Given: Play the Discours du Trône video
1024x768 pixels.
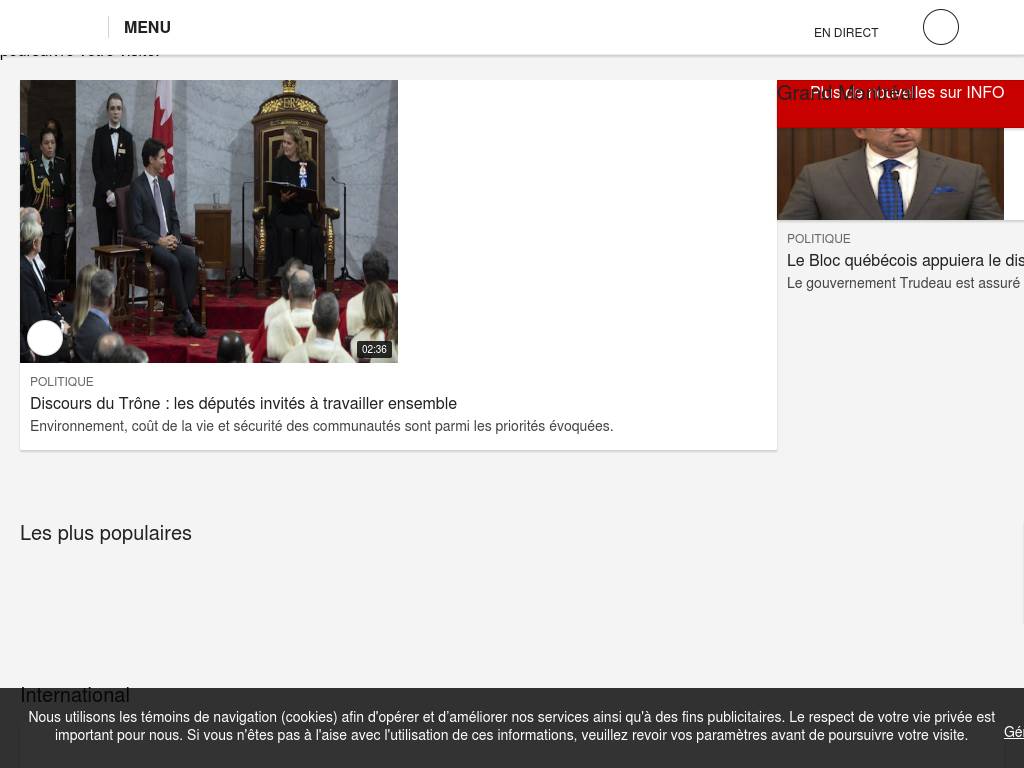Looking at the screenshot, I should (x=45, y=338).
